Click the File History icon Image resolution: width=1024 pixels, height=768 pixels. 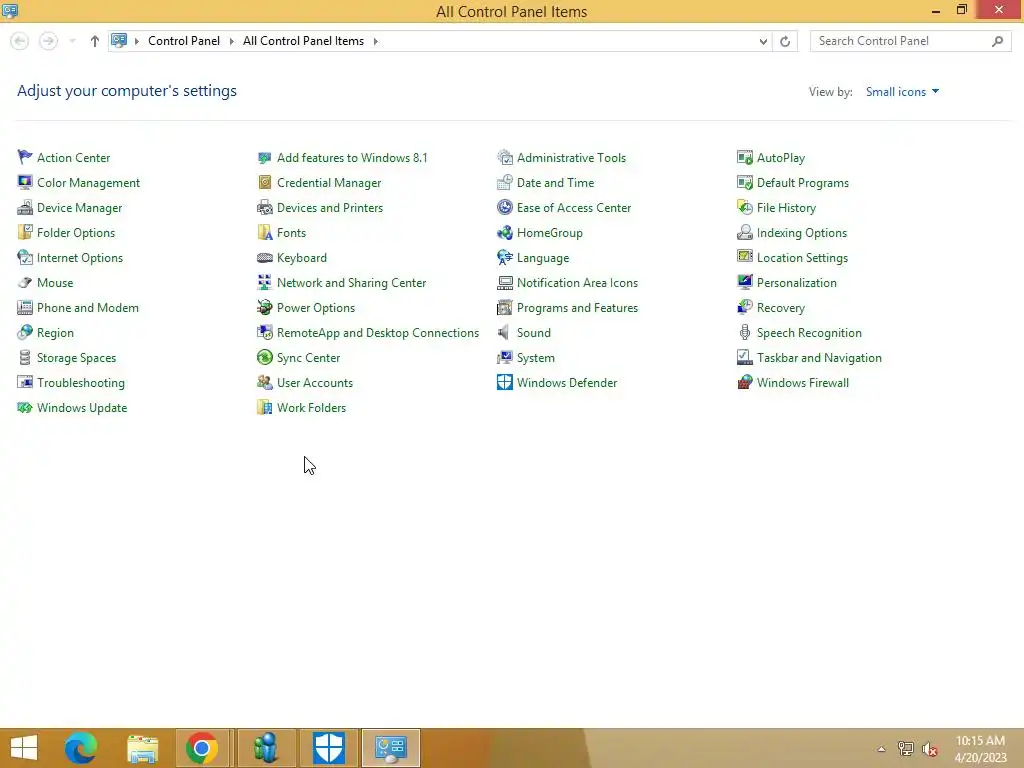[744, 208]
